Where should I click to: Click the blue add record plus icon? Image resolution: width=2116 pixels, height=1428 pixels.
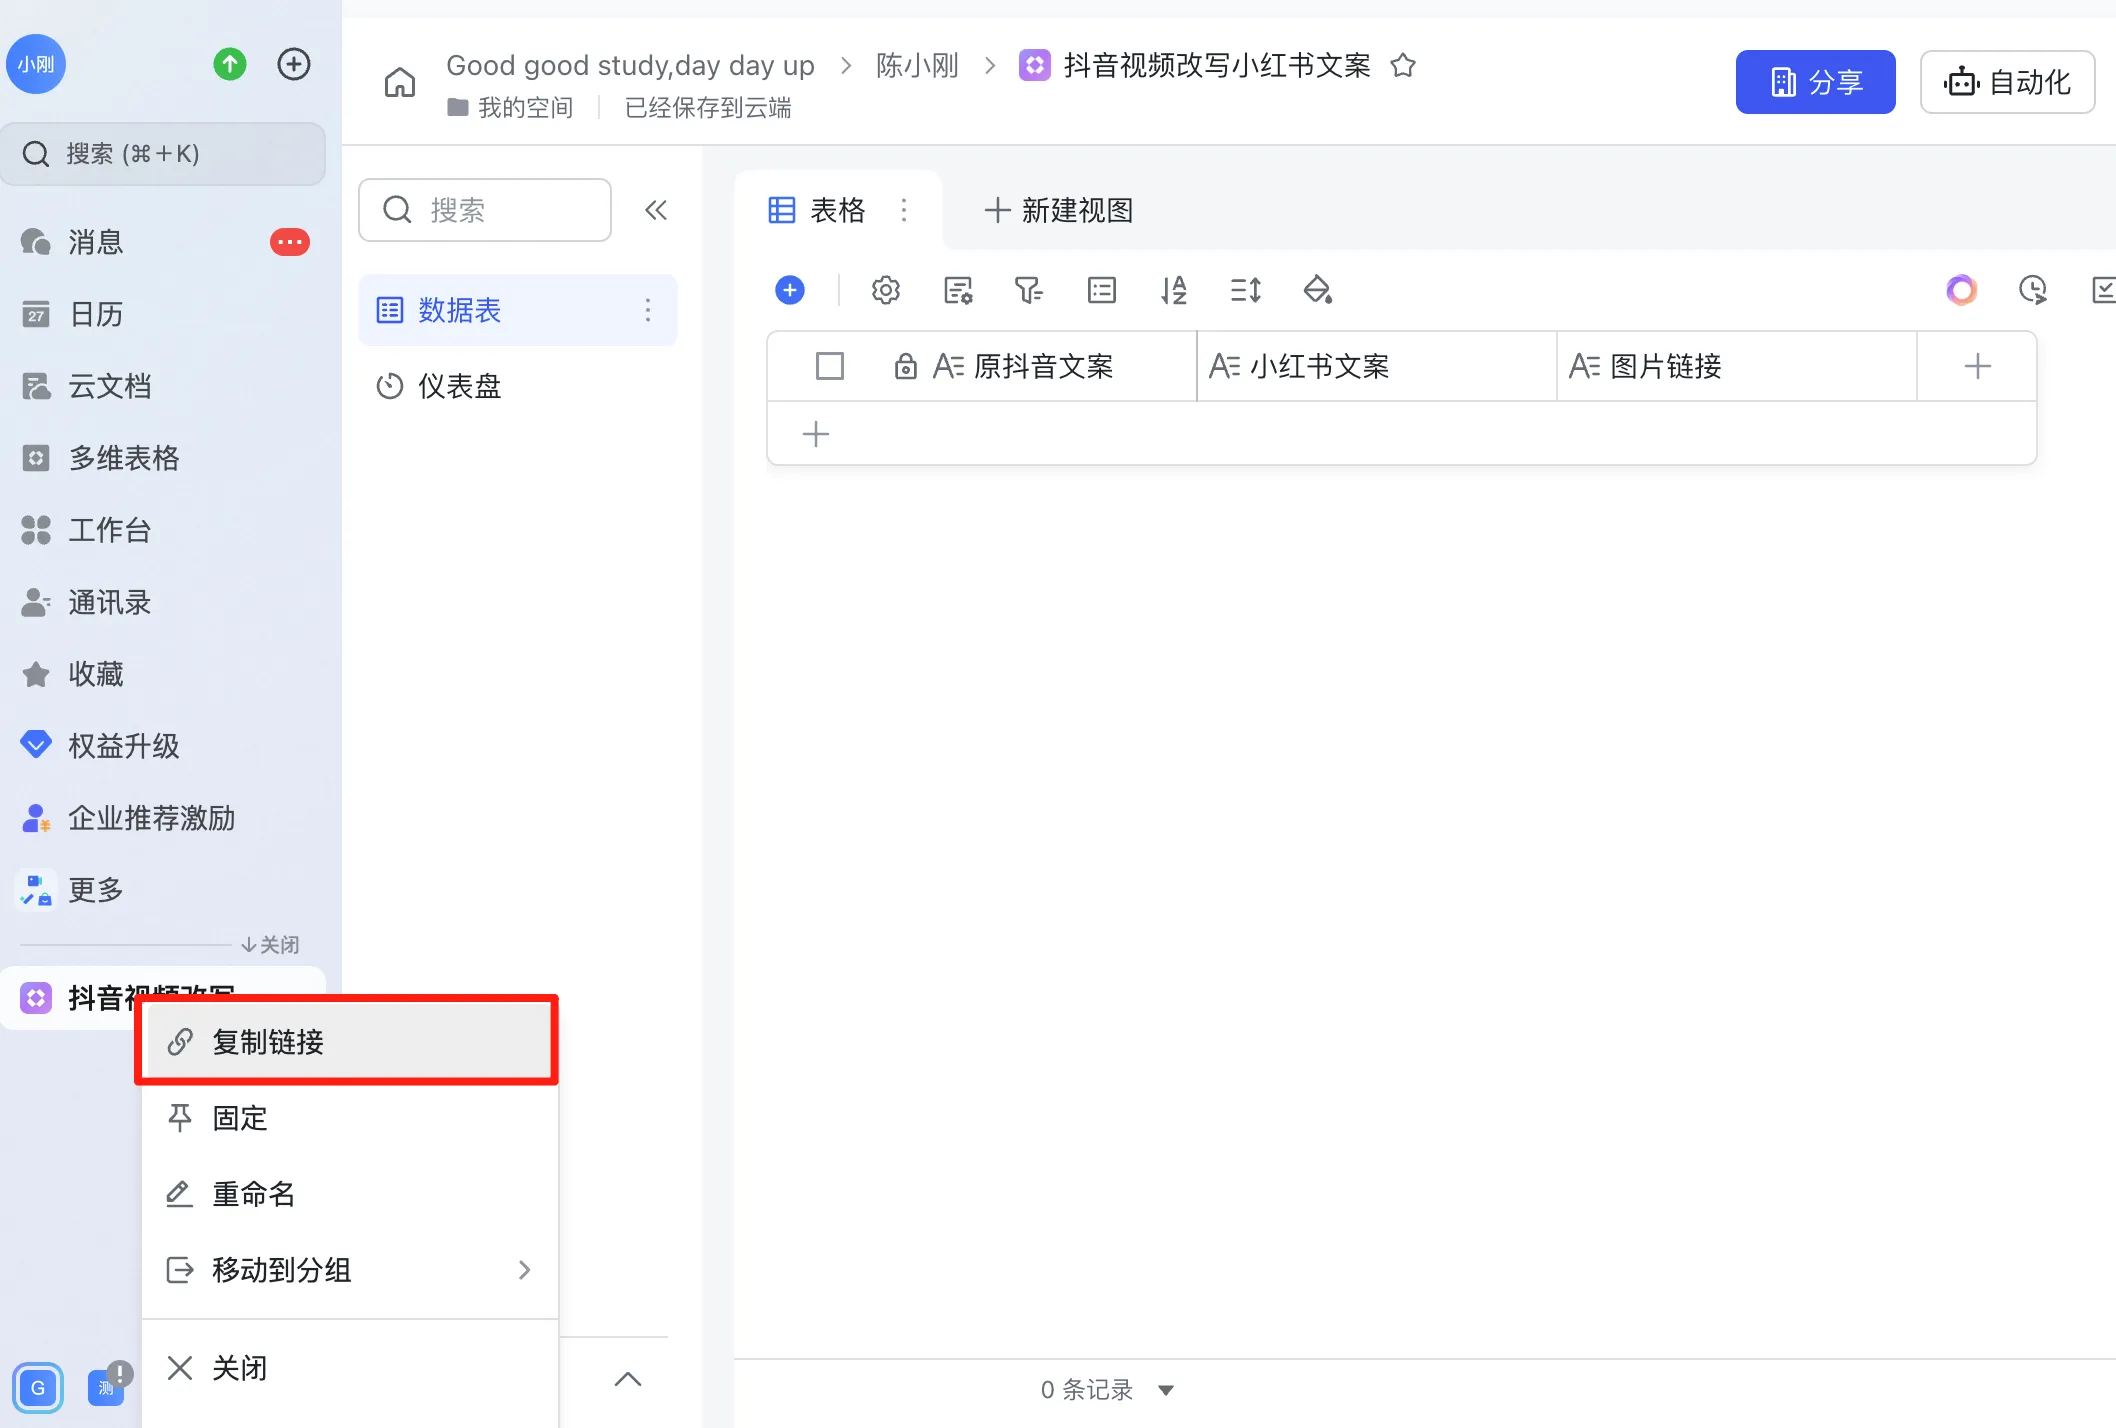point(790,290)
